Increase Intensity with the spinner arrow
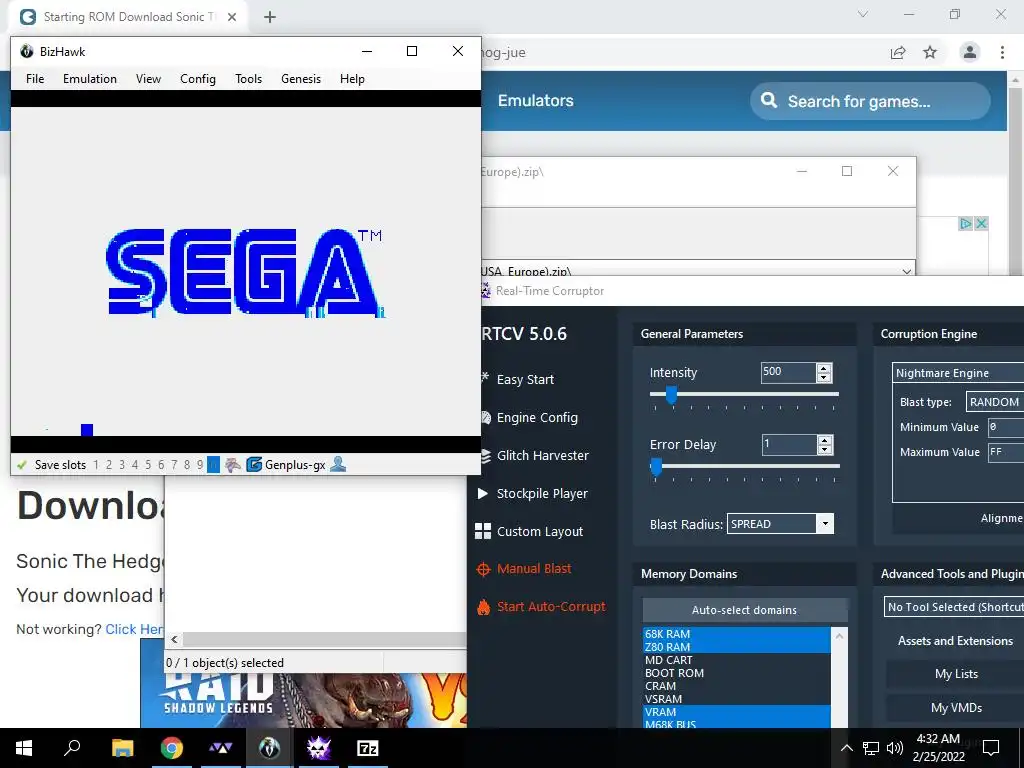The width and height of the screenshot is (1024, 768). (824, 368)
